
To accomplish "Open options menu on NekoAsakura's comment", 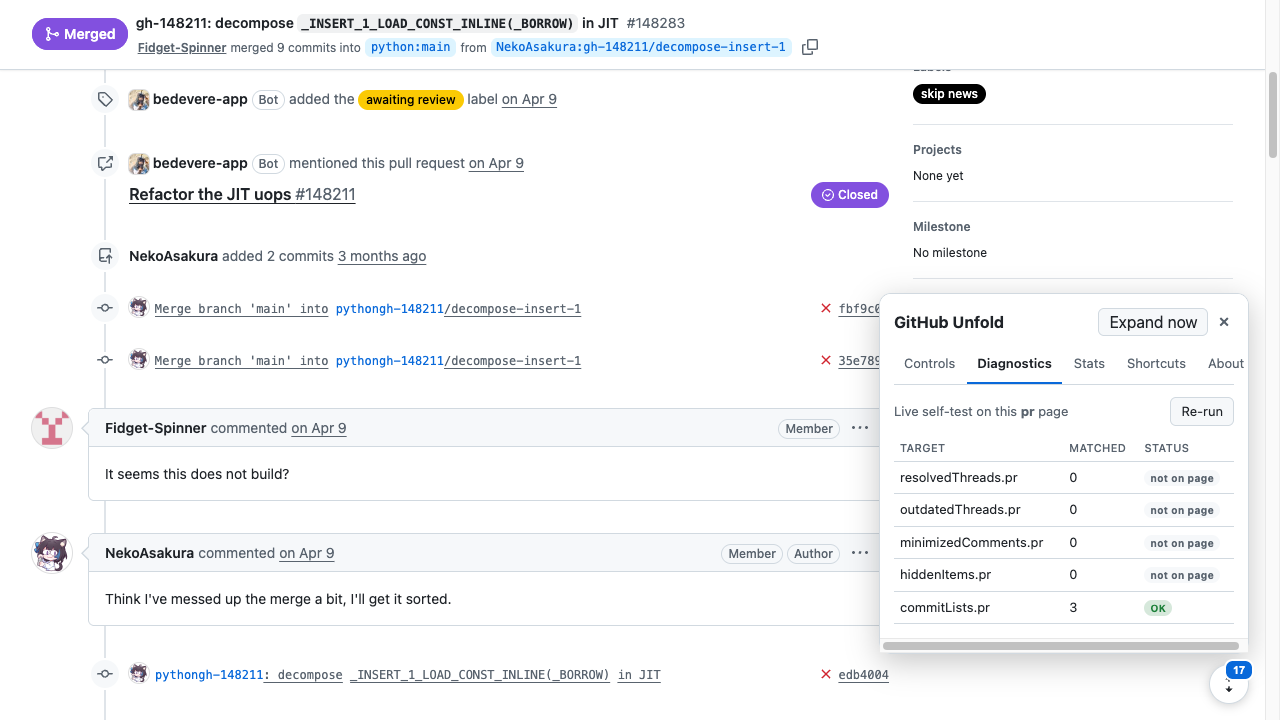I will tap(860, 553).
